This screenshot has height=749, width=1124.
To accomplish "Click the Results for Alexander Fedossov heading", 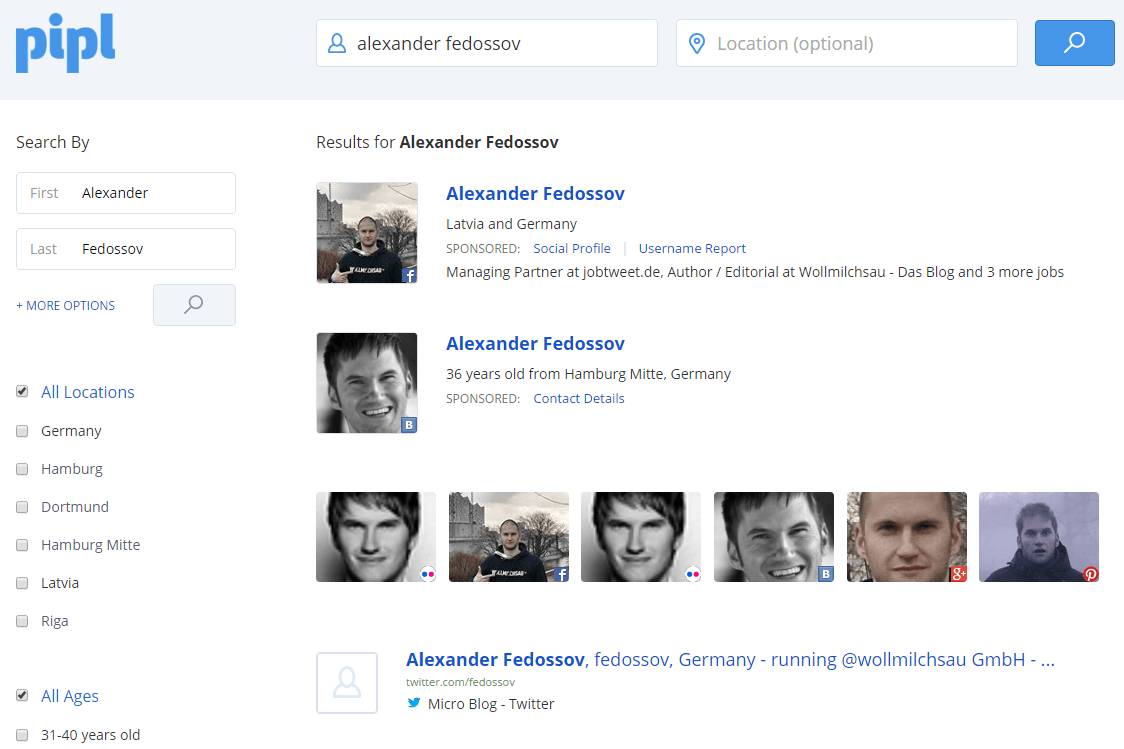I will tap(437, 143).
